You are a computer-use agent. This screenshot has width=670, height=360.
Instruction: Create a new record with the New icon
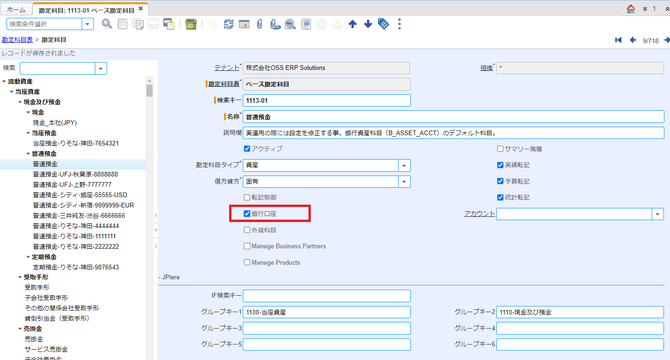coord(123,24)
